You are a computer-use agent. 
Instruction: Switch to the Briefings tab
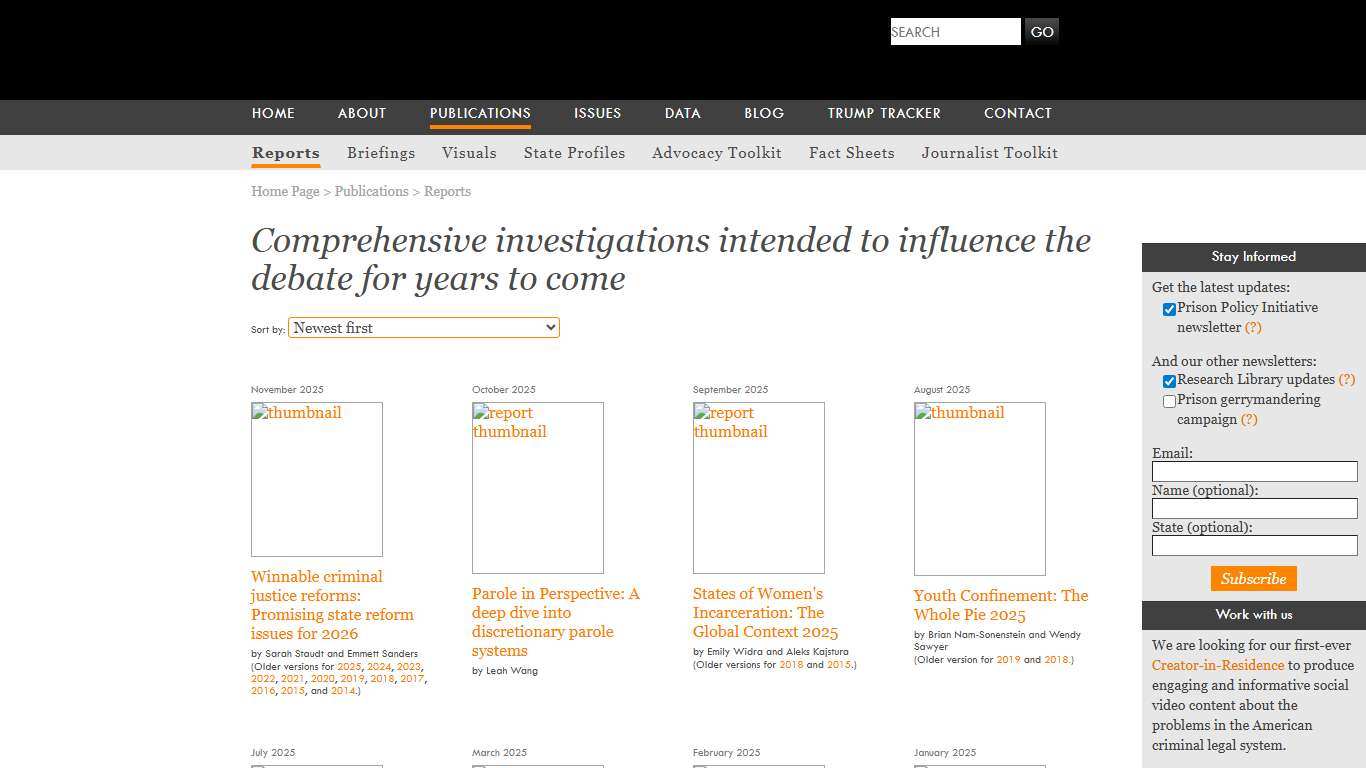pos(381,153)
